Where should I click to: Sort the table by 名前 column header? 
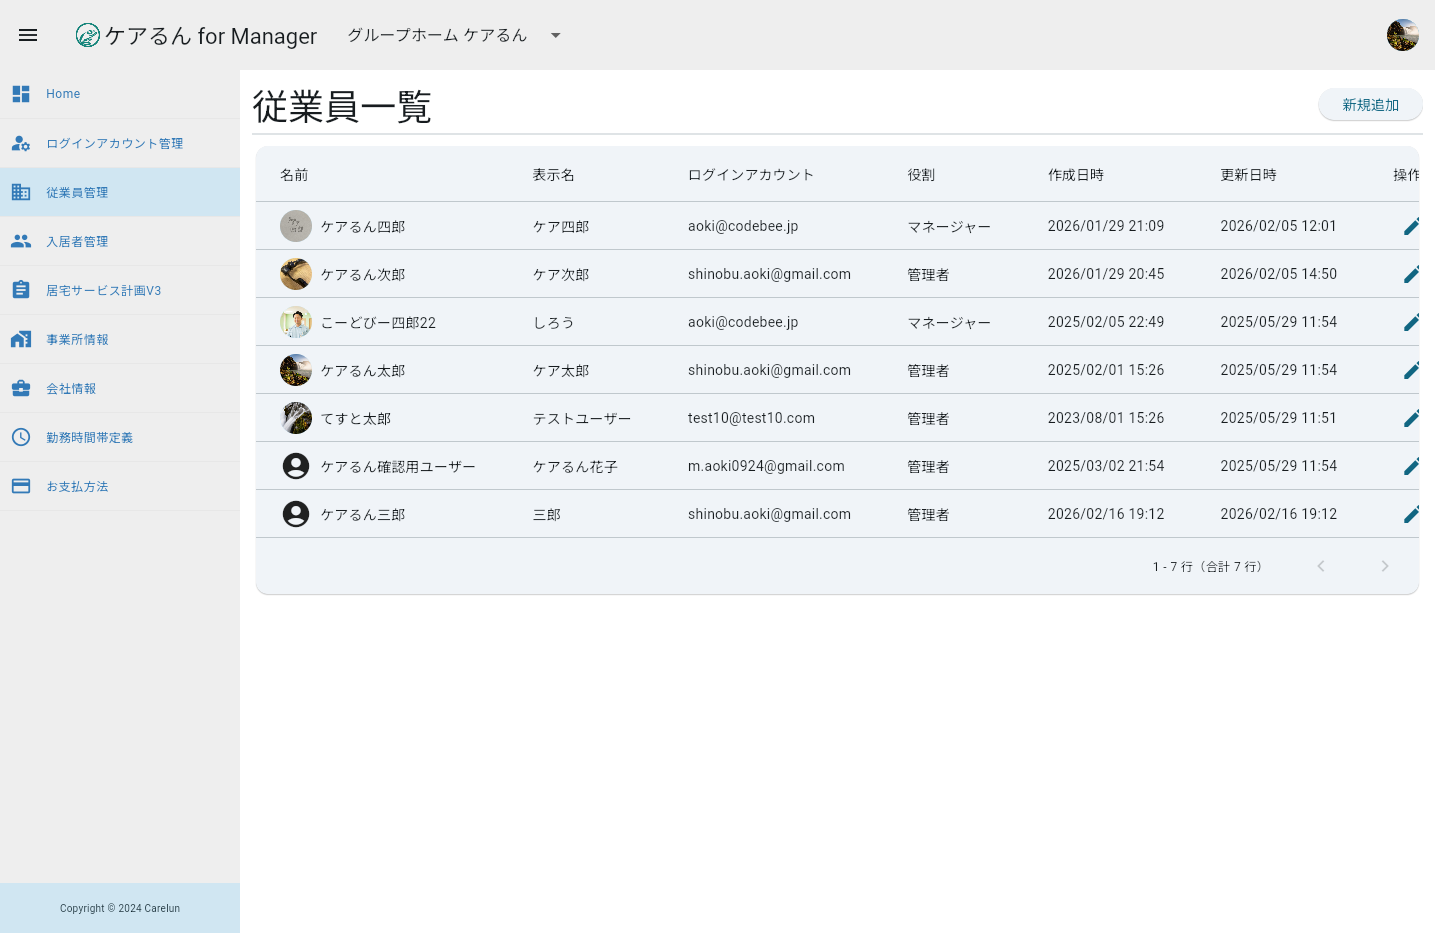[x=294, y=175]
